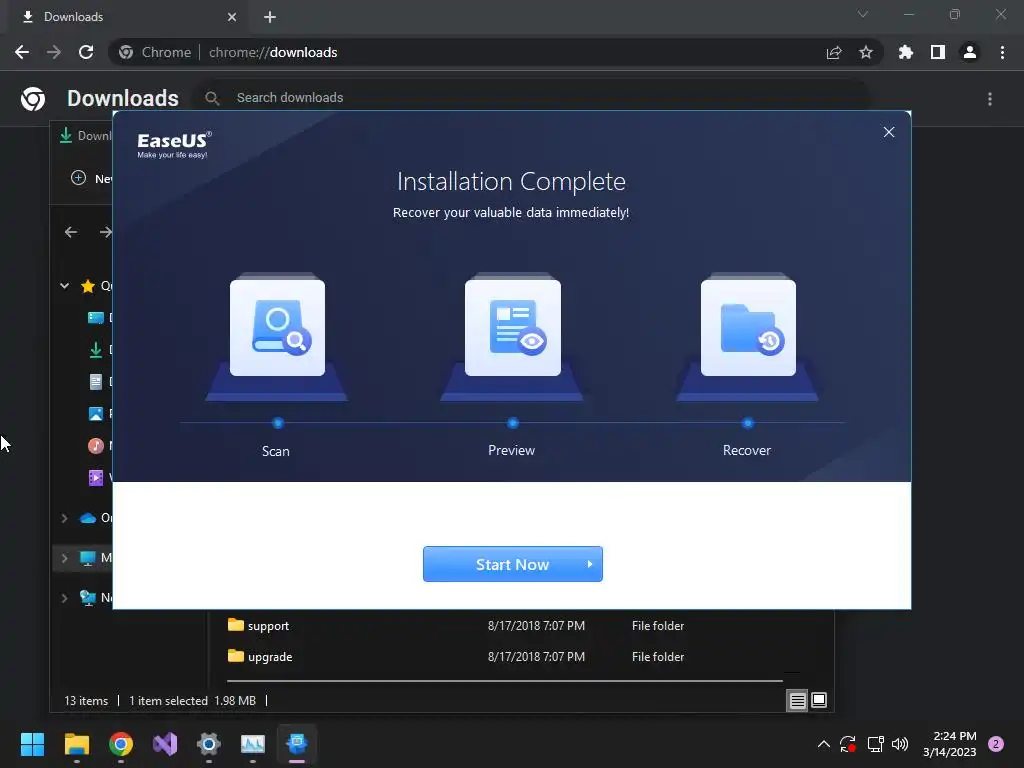The width and height of the screenshot is (1024, 768).
Task: Close the EaseUS installer dialog
Action: pyautogui.click(x=889, y=132)
